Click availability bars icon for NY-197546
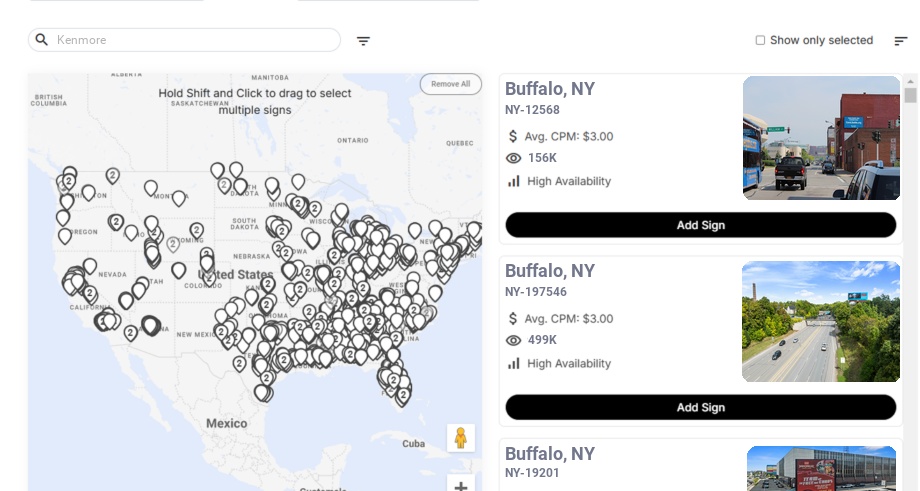The width and height of the screenshot is (920, 491). coord(514,363)
